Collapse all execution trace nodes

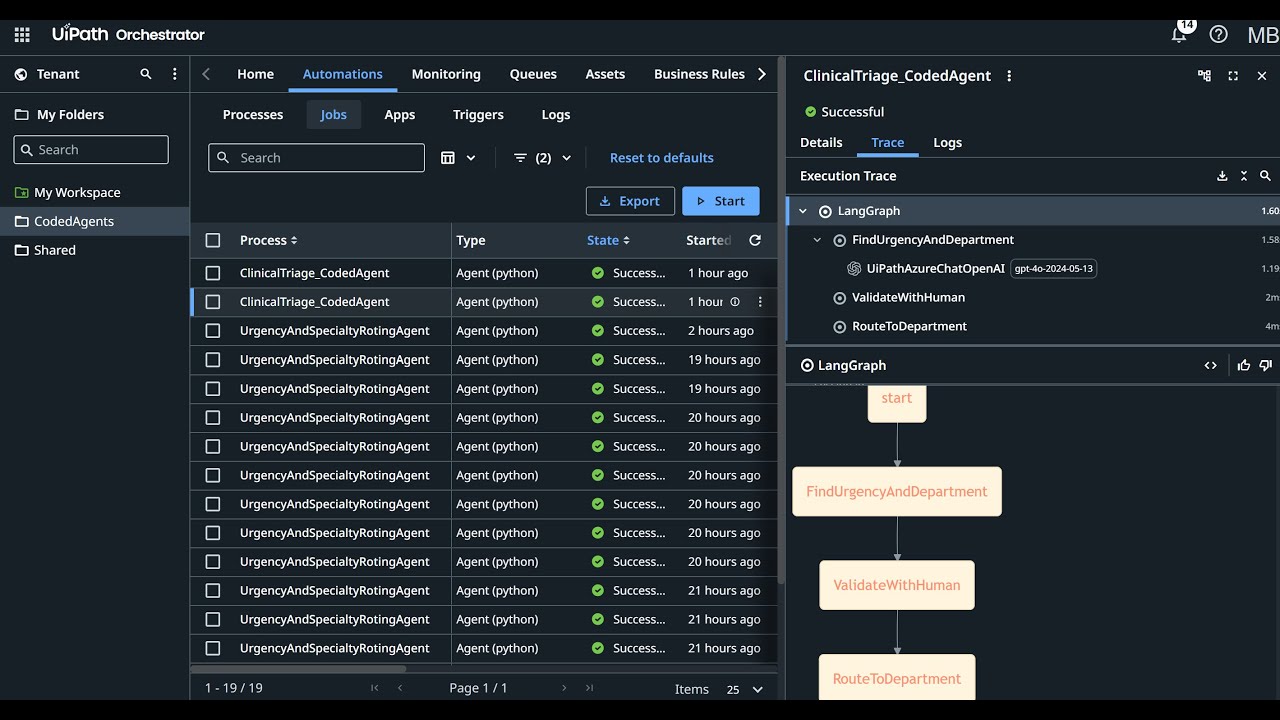click(1244, 176)
